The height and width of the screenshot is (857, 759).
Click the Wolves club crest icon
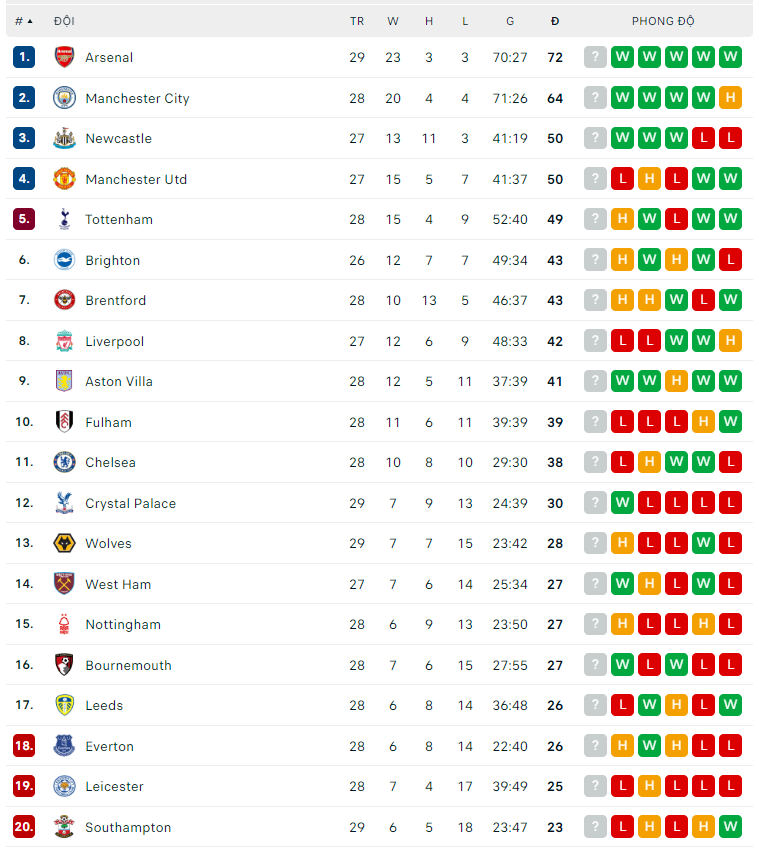(64, 543)
